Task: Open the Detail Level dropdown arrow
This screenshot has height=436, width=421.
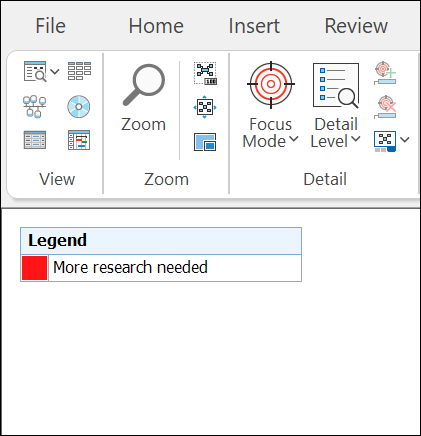Action: click(x=356, y=139)
